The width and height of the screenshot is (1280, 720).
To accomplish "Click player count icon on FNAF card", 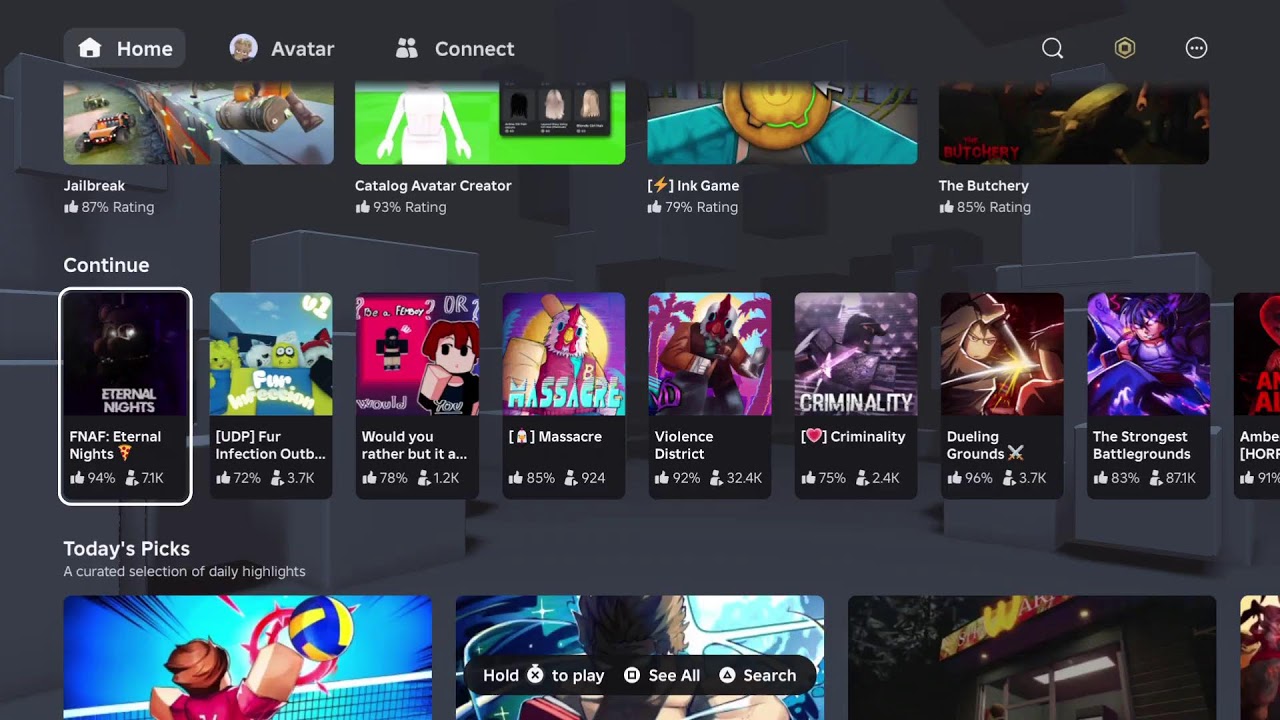I will [x=130, y=478].
